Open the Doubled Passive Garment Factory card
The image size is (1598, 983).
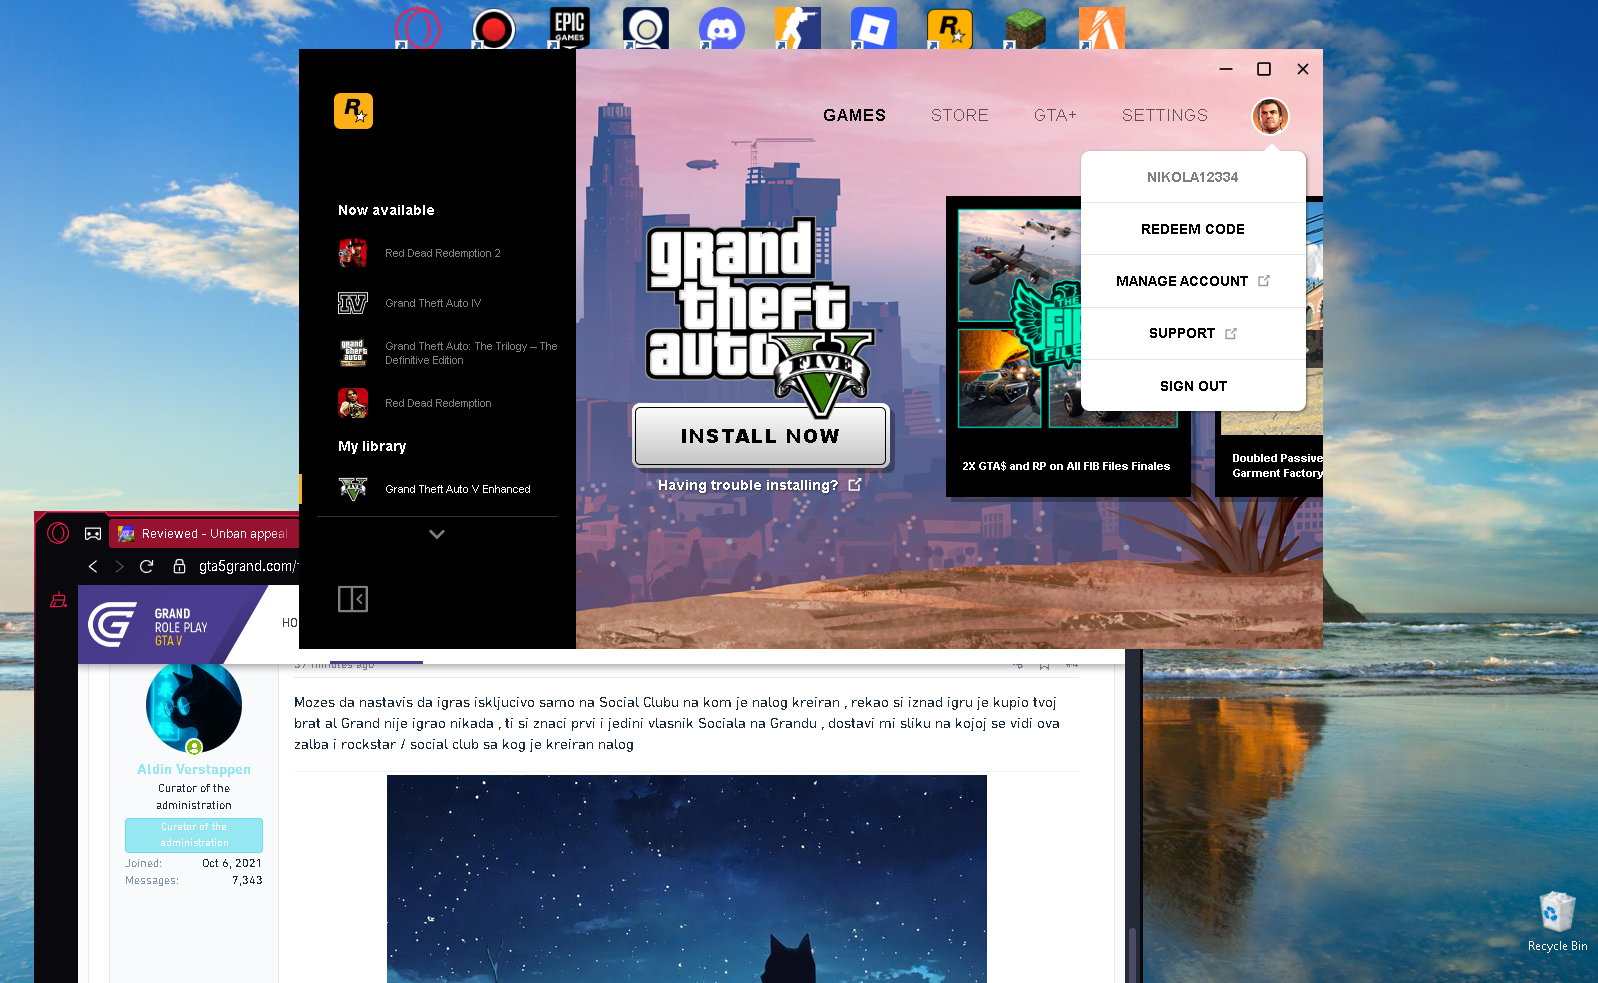click(1271, 466)
